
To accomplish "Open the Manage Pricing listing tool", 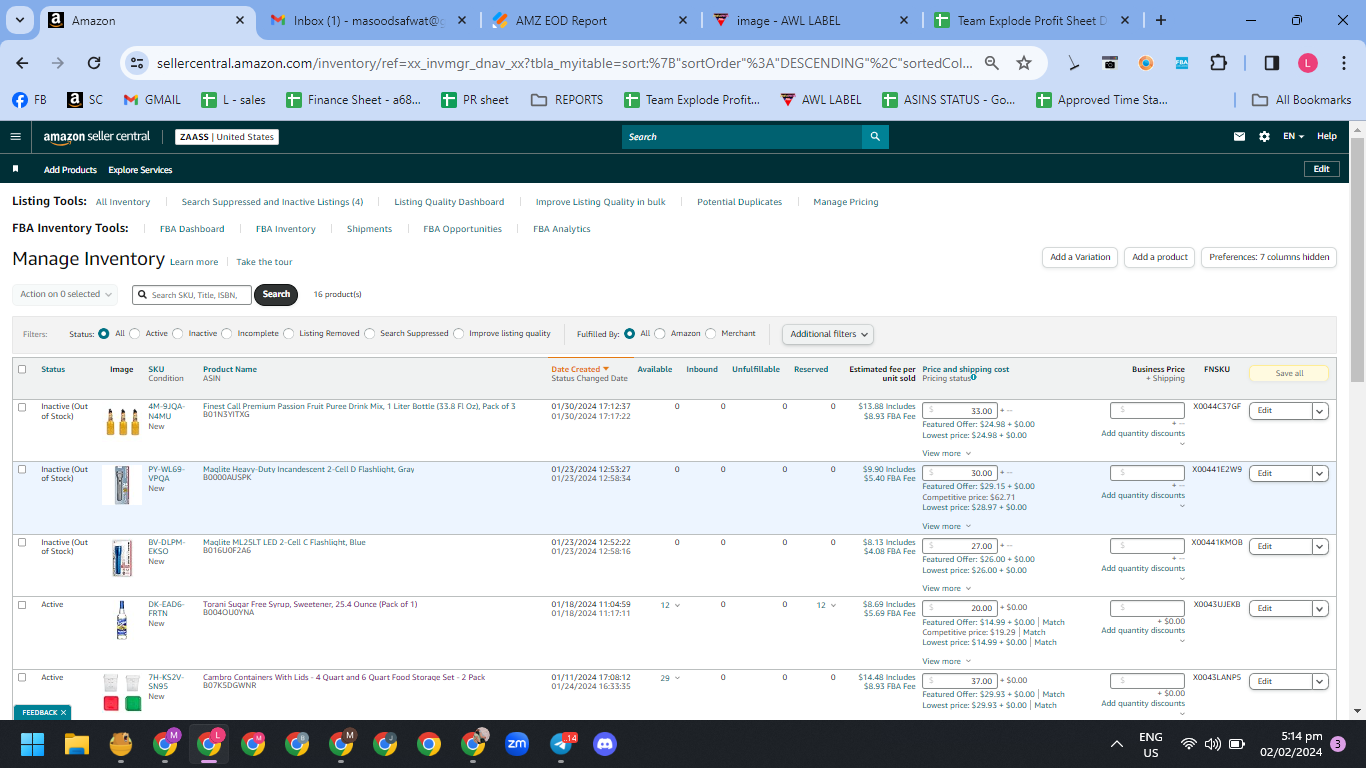I will [846, 202].
